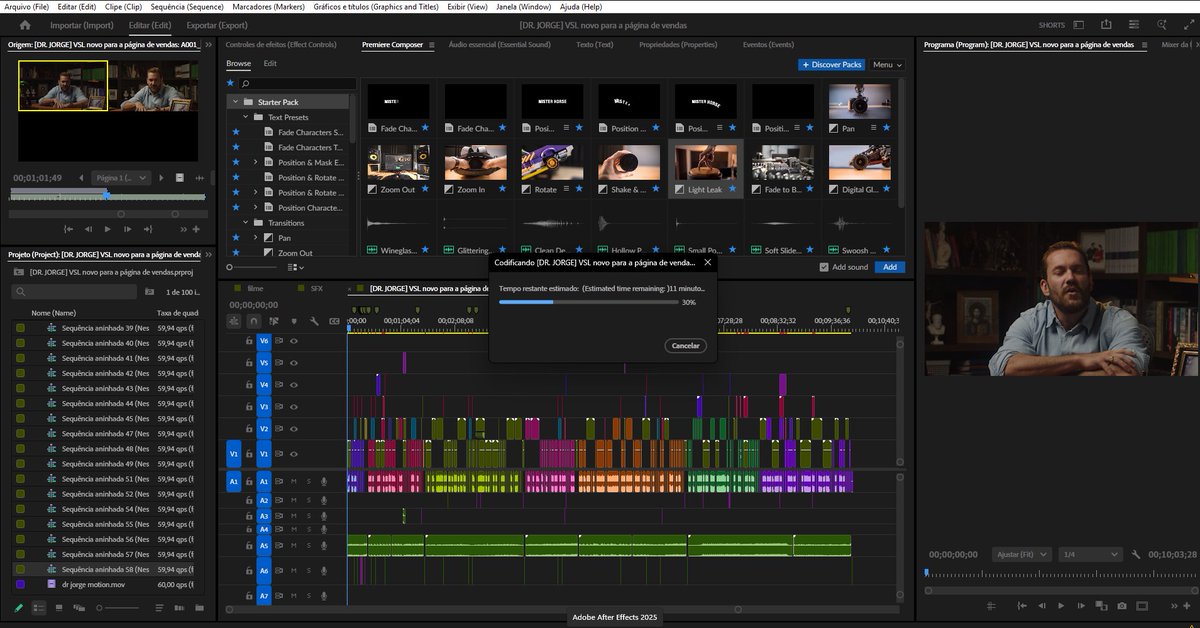Toggle the Add sound checkbox
Screen dimensions: 1200x628
(x=824, y=267)
